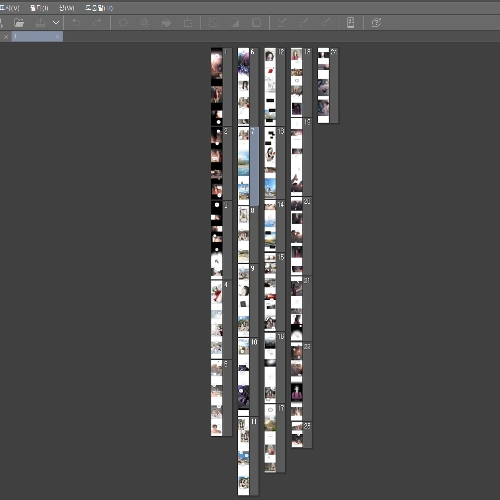Image resolution: width=500 pixels, height=500 pixels.
Task: Open the help question mark icon
Action: pyautogui.click(x=376, y=23)
